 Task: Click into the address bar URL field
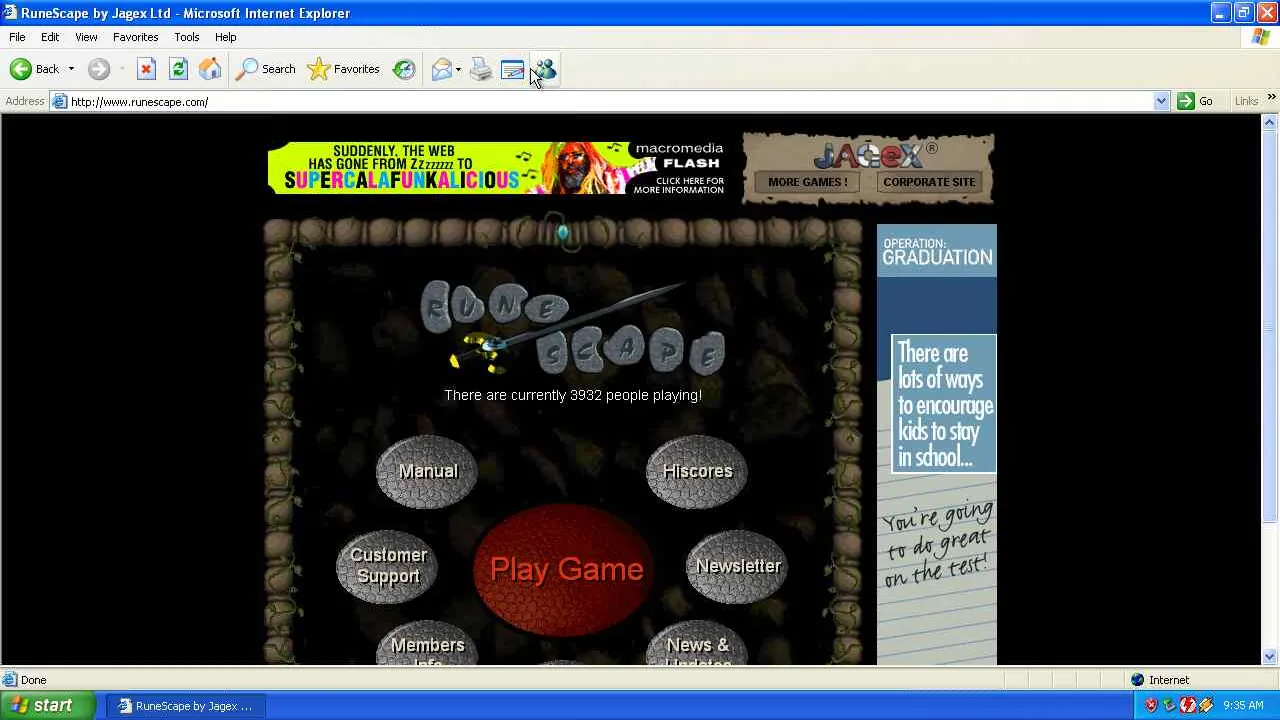[610, 101]
